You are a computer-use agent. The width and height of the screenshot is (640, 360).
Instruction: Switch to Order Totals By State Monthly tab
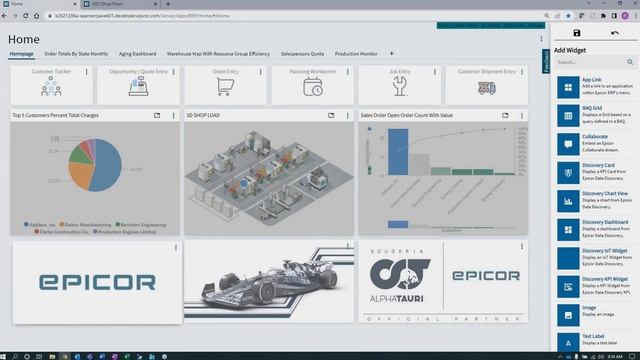pyautogui.click(x=76, y=54)
